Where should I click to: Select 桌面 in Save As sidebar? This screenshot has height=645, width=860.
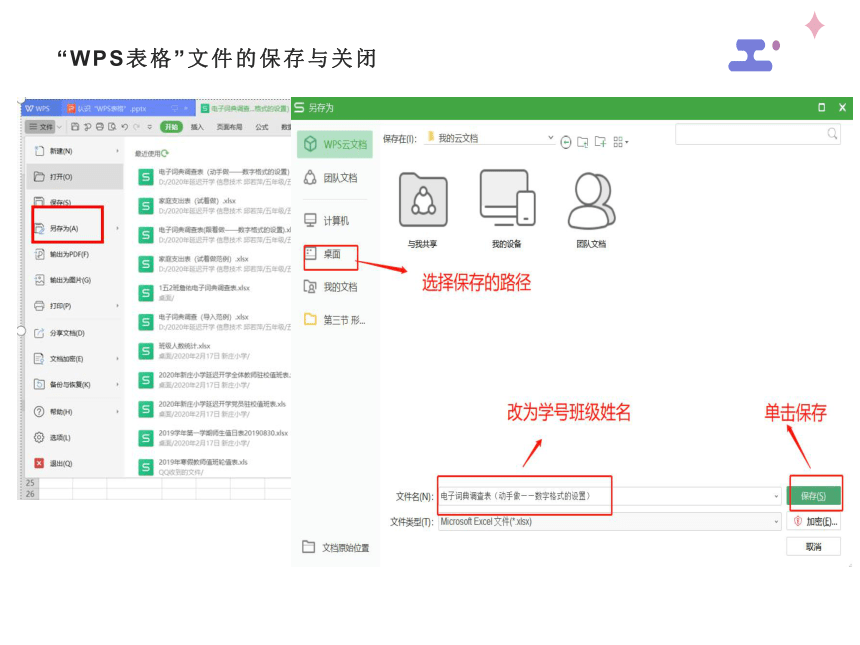pyautogui.click(x=331, y=254)
